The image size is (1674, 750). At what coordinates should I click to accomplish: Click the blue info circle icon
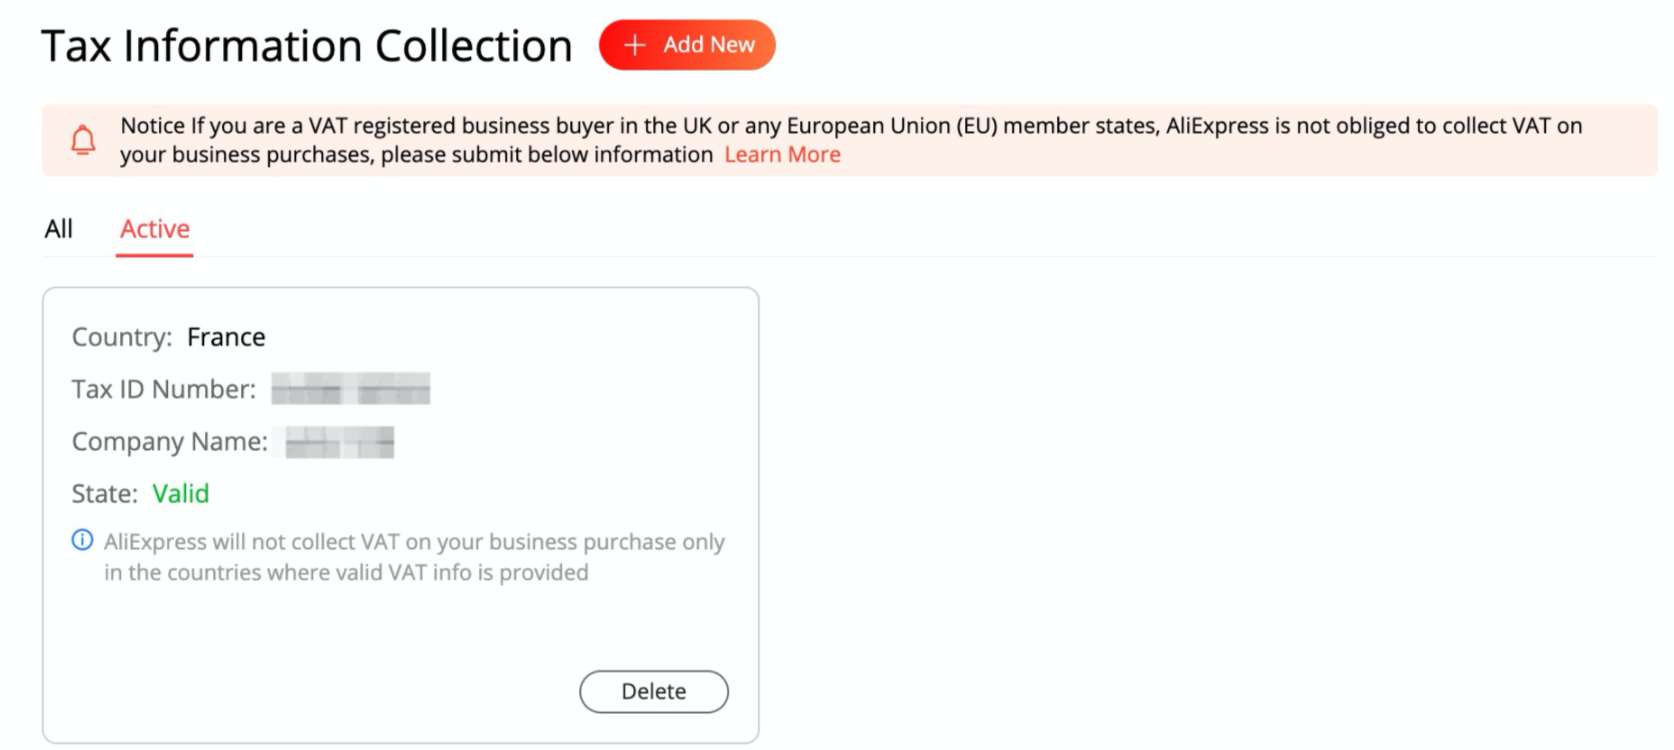coord(82,541)
